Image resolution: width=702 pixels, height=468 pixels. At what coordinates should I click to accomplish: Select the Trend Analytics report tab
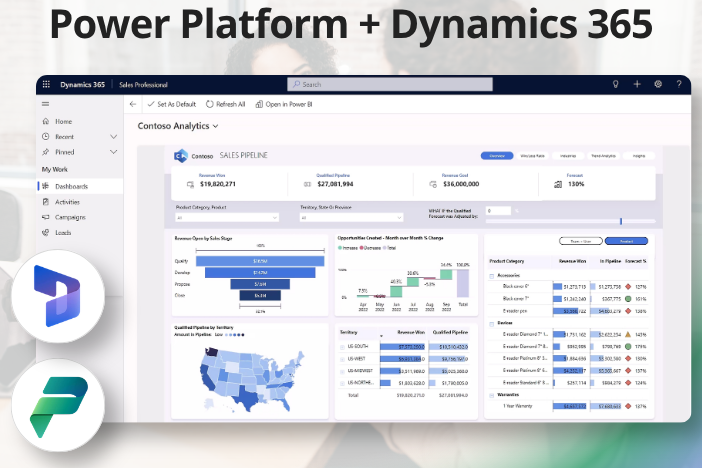point(604,155)
